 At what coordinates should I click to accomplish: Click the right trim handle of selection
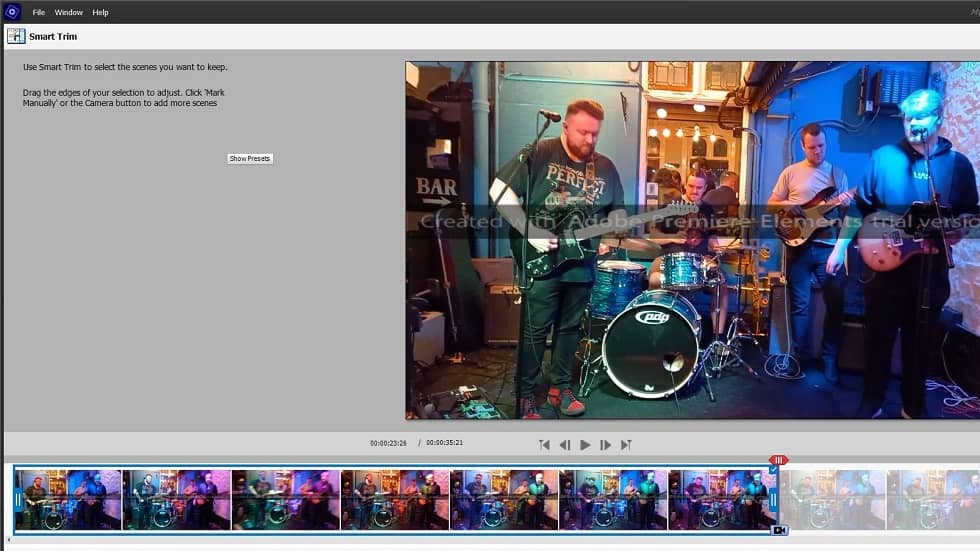click(x=773, y=500)
